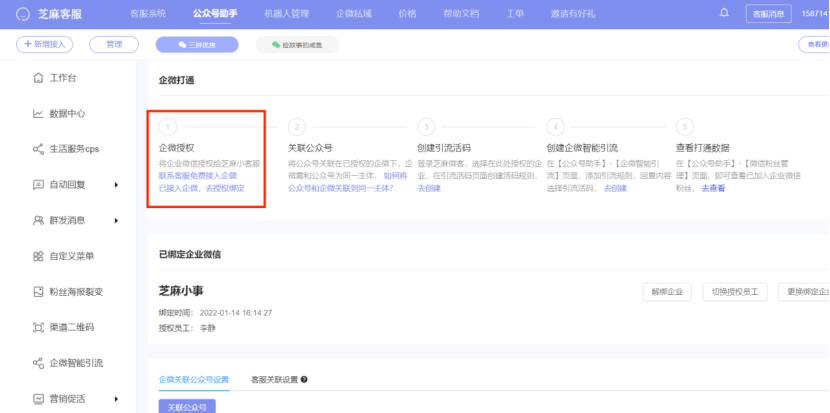This screenshot has width=830, height=413.
Task: Select the purple highlighted account pill
Action: pyautogui.click(x=197, y=45)
